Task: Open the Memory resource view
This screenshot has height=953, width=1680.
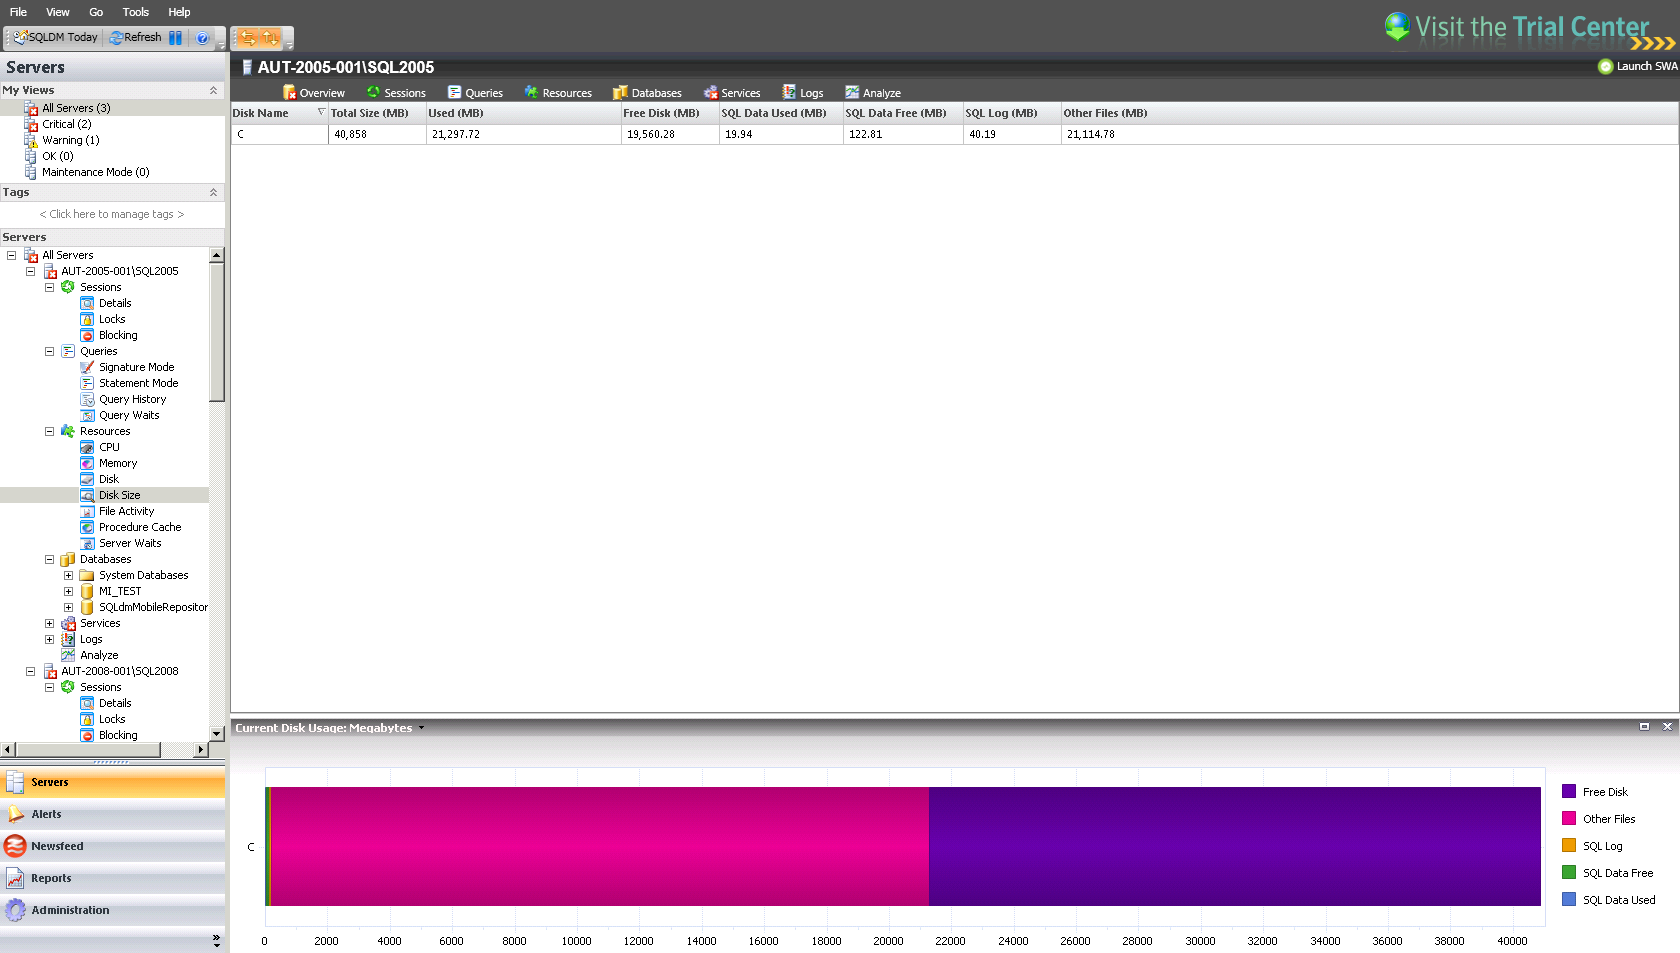Action: pos(118,463)
